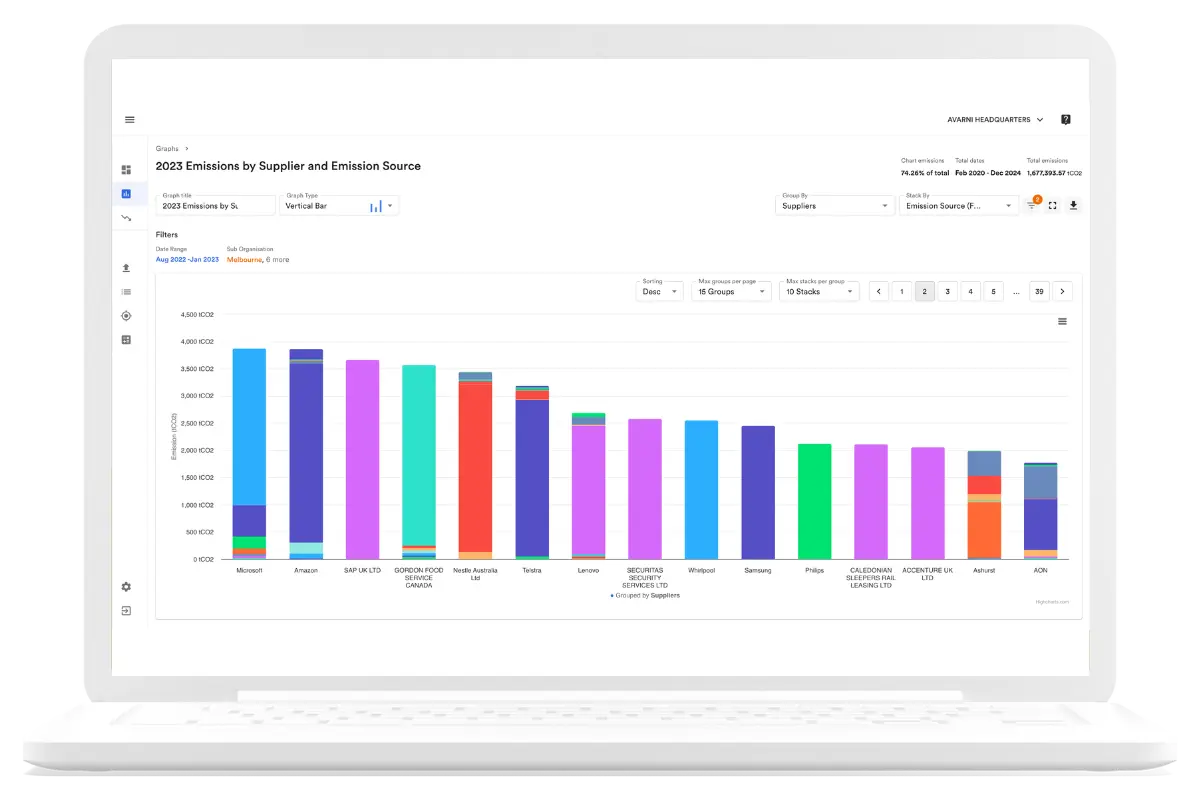Open the hamburger navigation menu
This screenshot has height=800, width=1200.
(130, 120)
